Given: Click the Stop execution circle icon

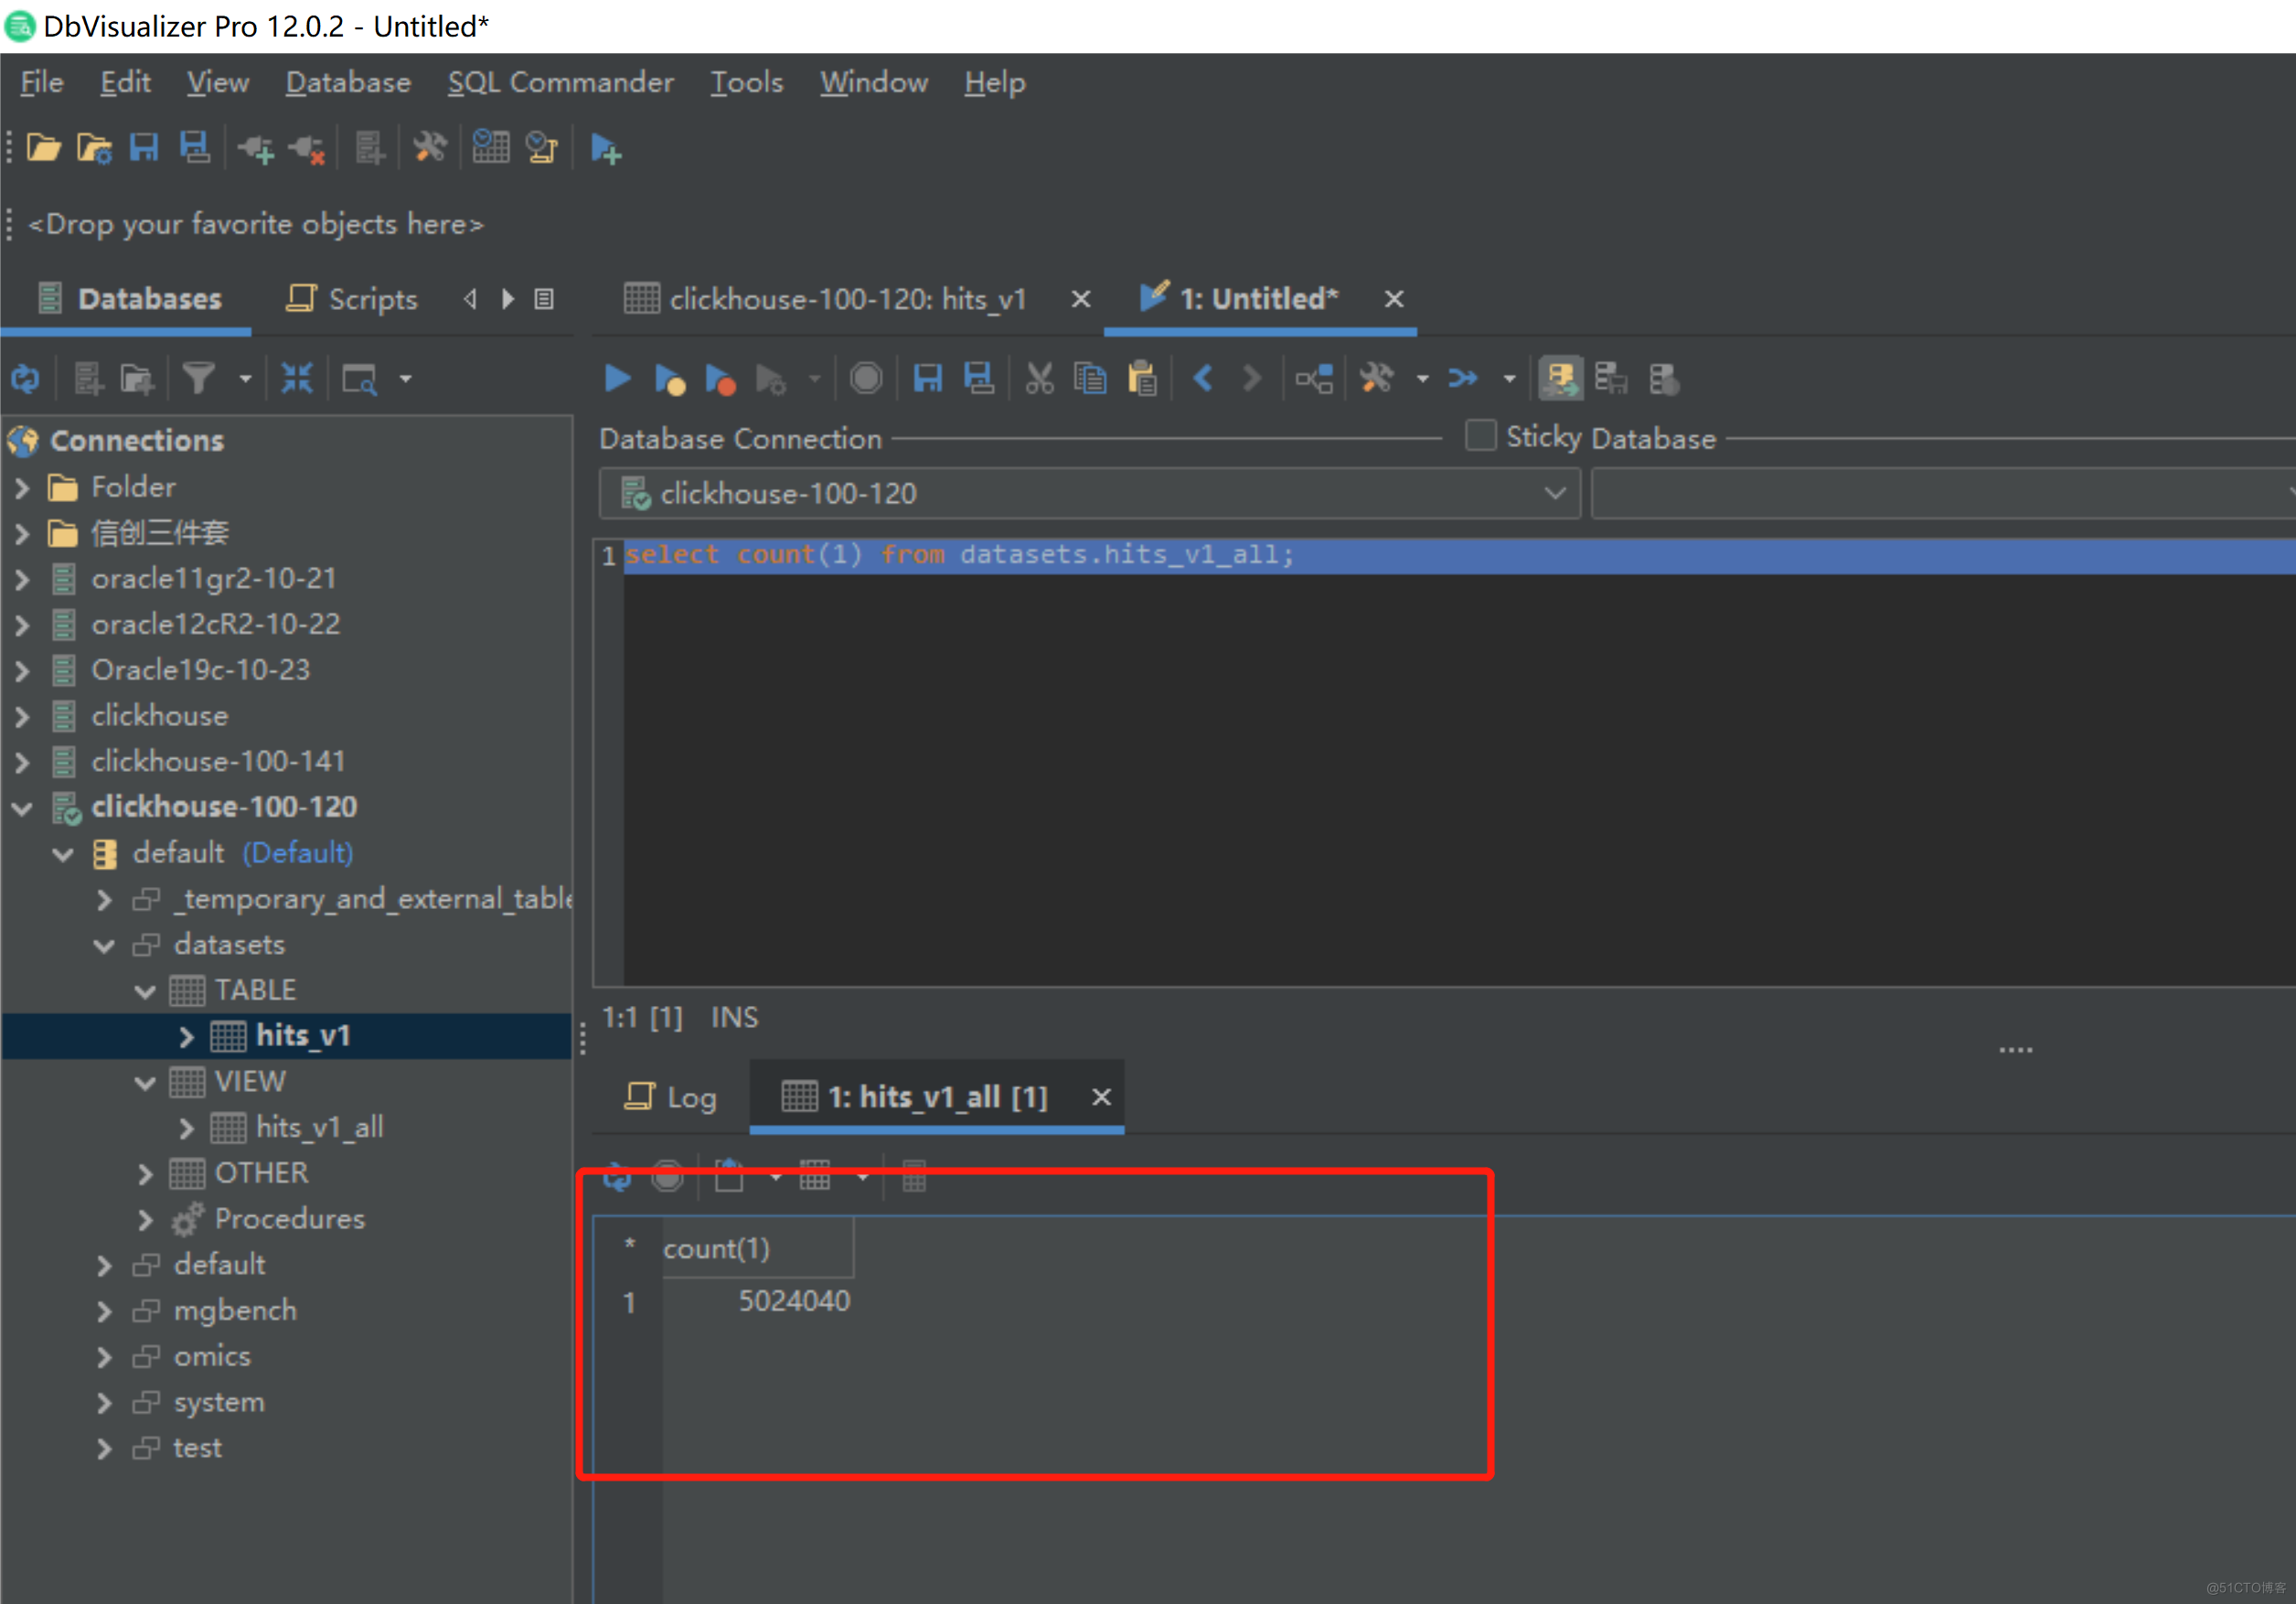Looking at the screenshot, I should [x=865, y=379].
